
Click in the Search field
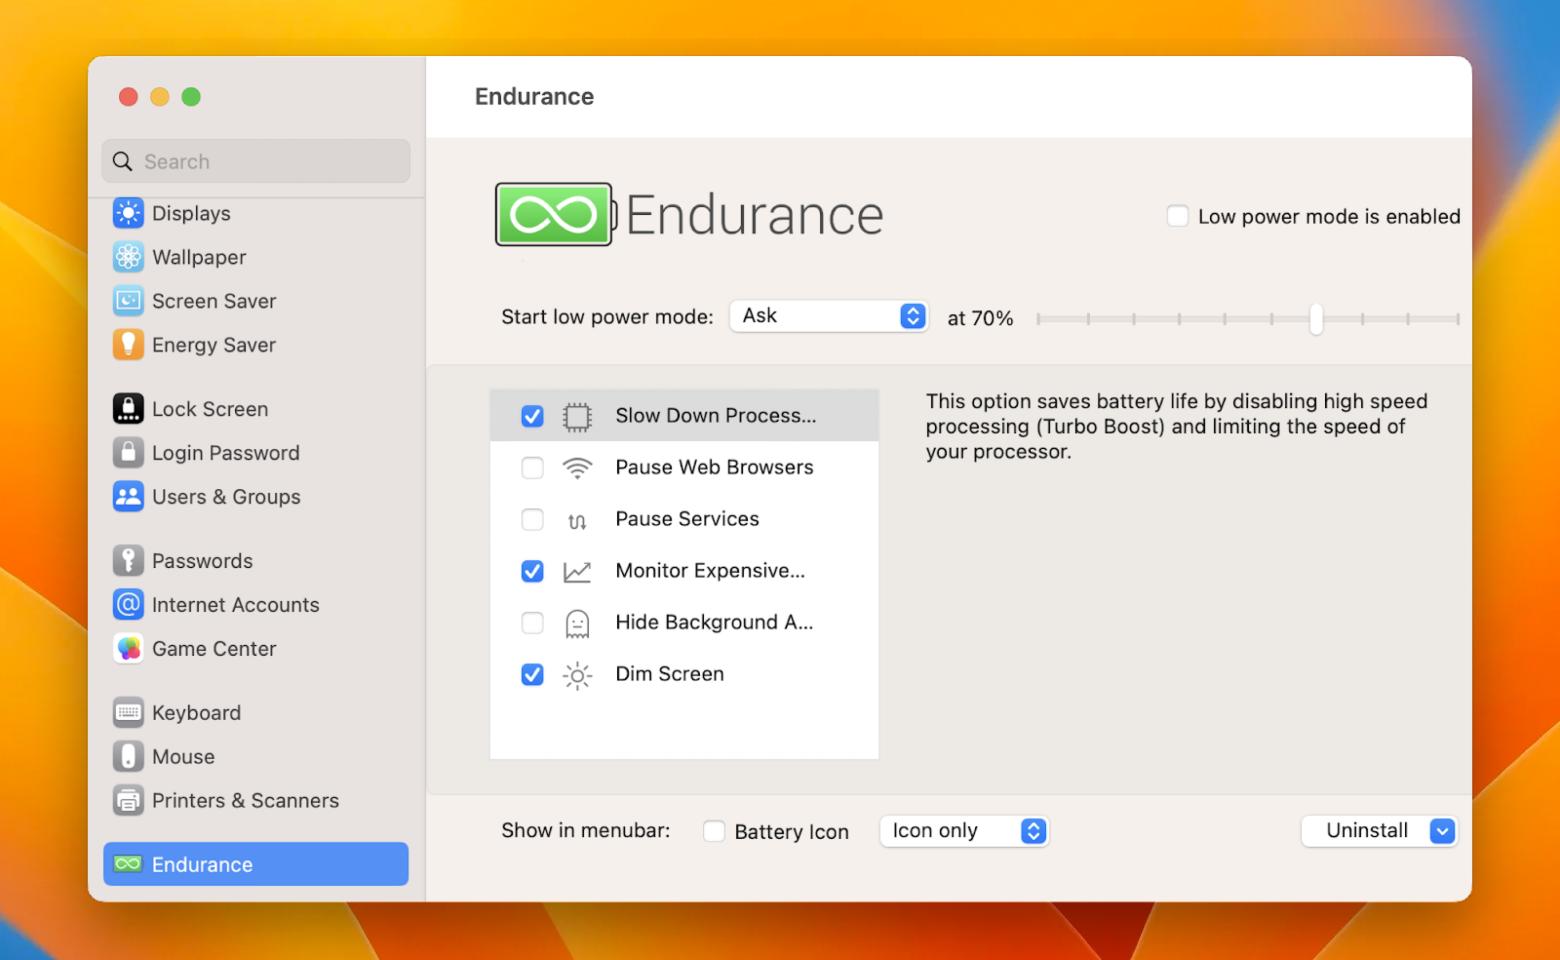[256, 161]
